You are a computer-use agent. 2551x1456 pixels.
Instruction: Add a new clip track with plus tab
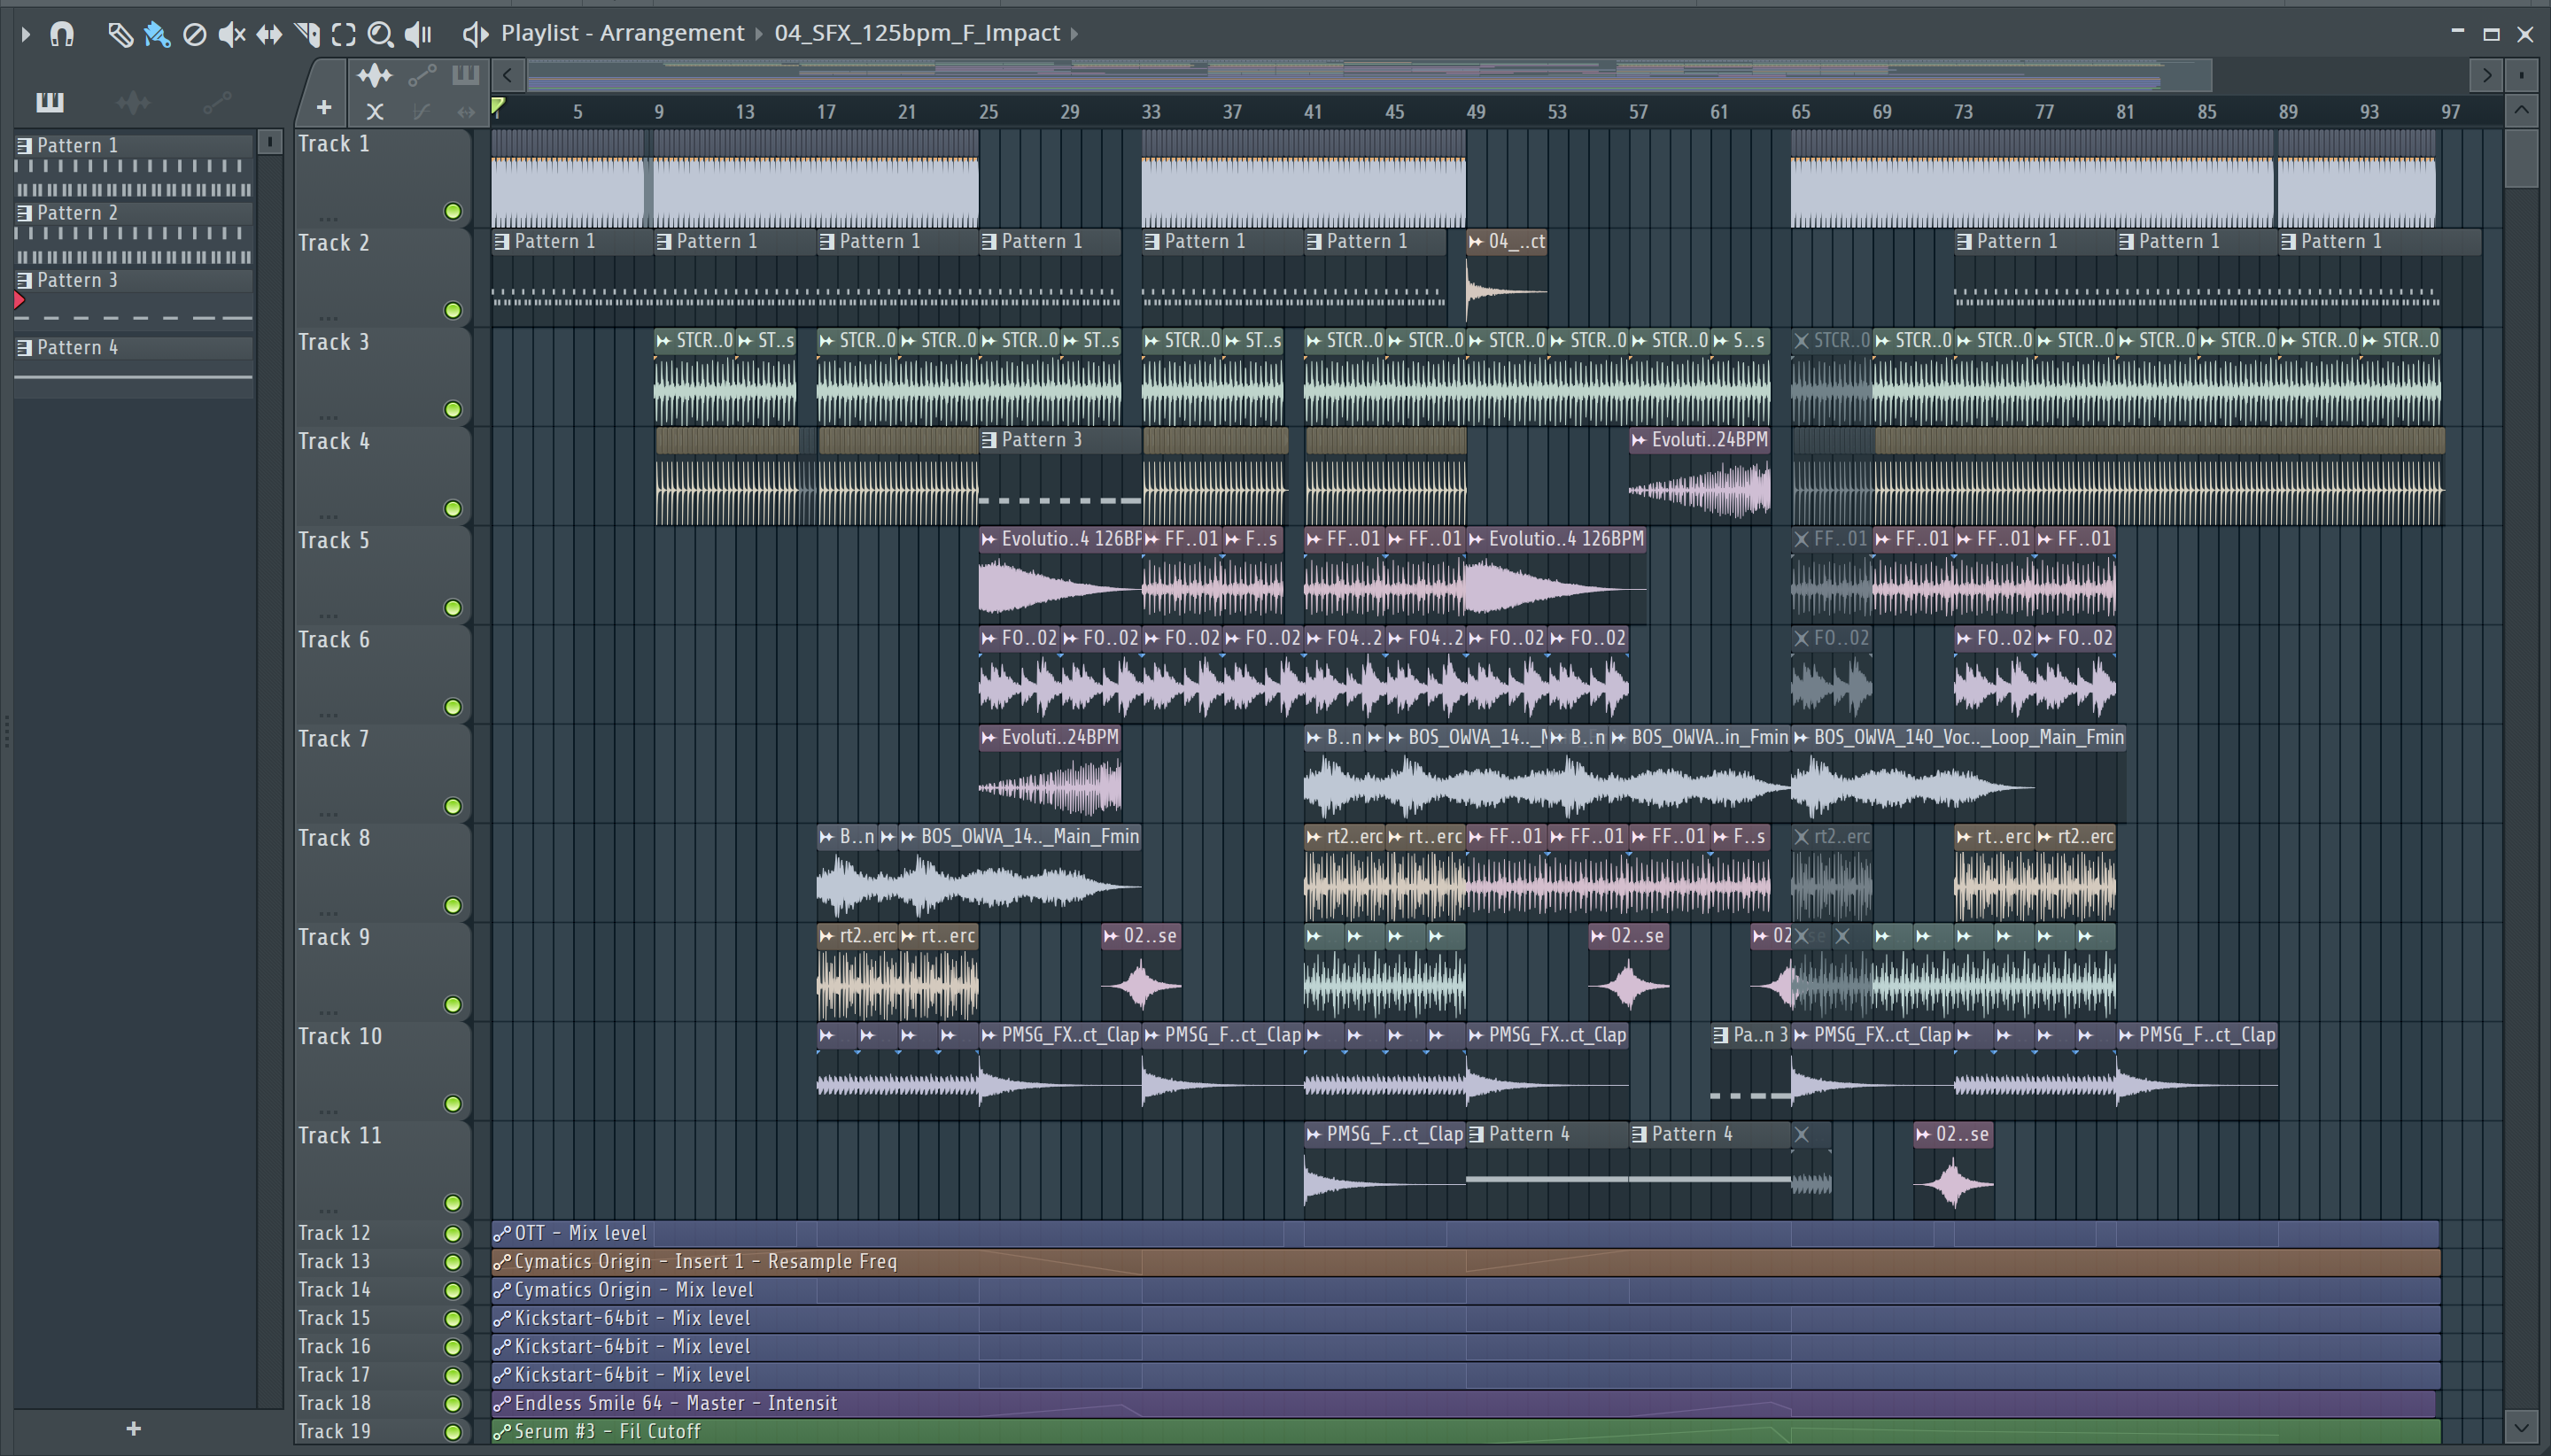pyautogui.click(x=323, y=107)
